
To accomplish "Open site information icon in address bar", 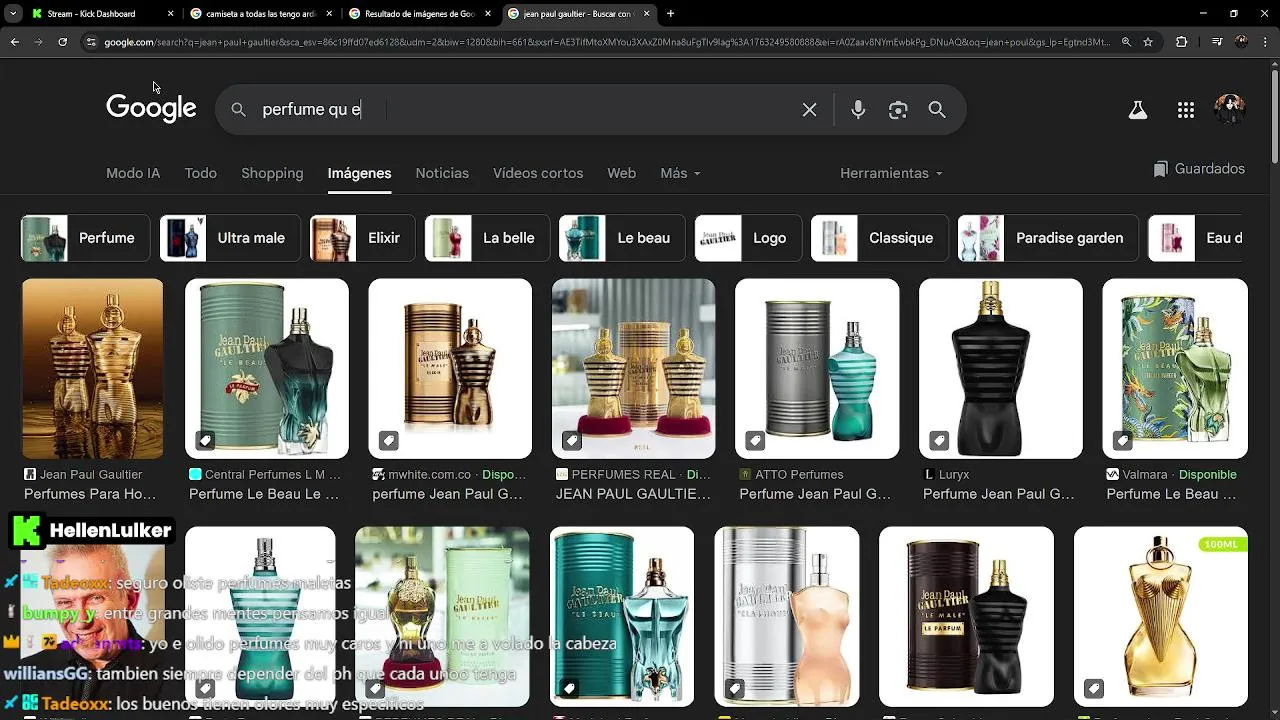I will tap(91, 42).
